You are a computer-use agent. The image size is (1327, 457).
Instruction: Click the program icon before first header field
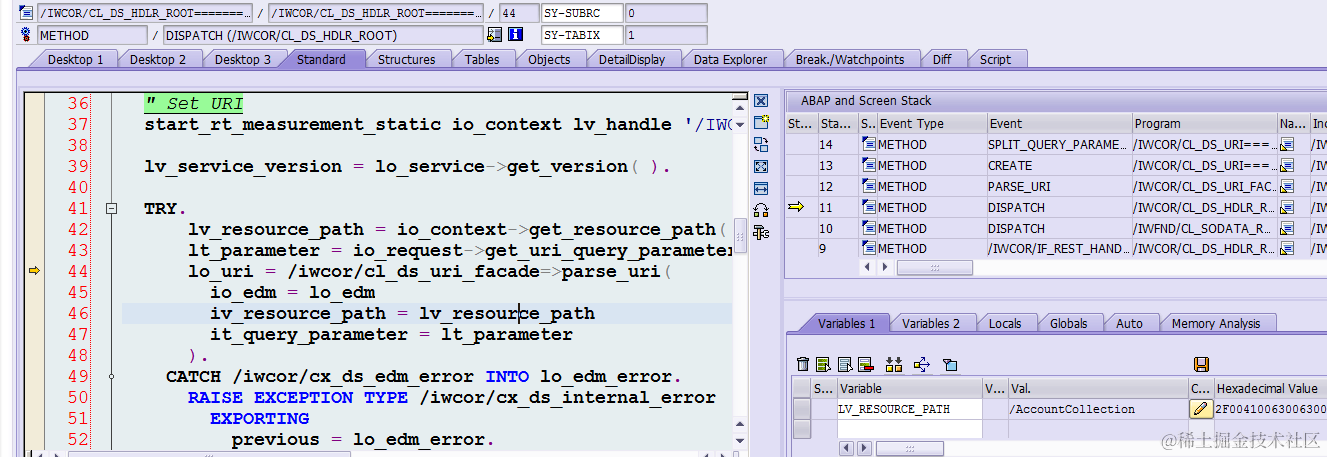point(25,12)
